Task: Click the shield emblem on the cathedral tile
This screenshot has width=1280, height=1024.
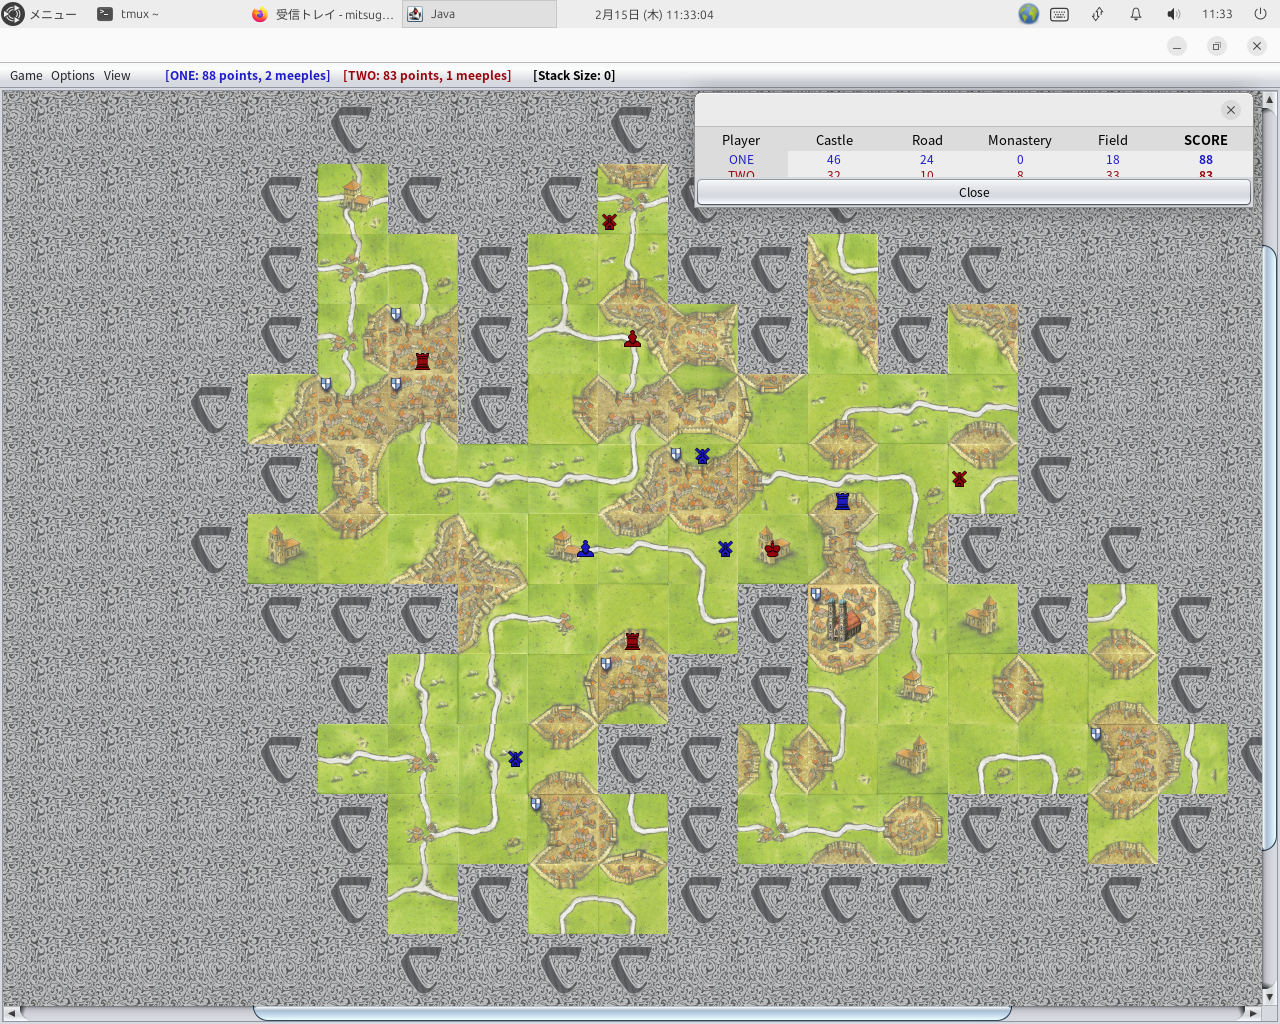Action: click(x=816, y=594)
